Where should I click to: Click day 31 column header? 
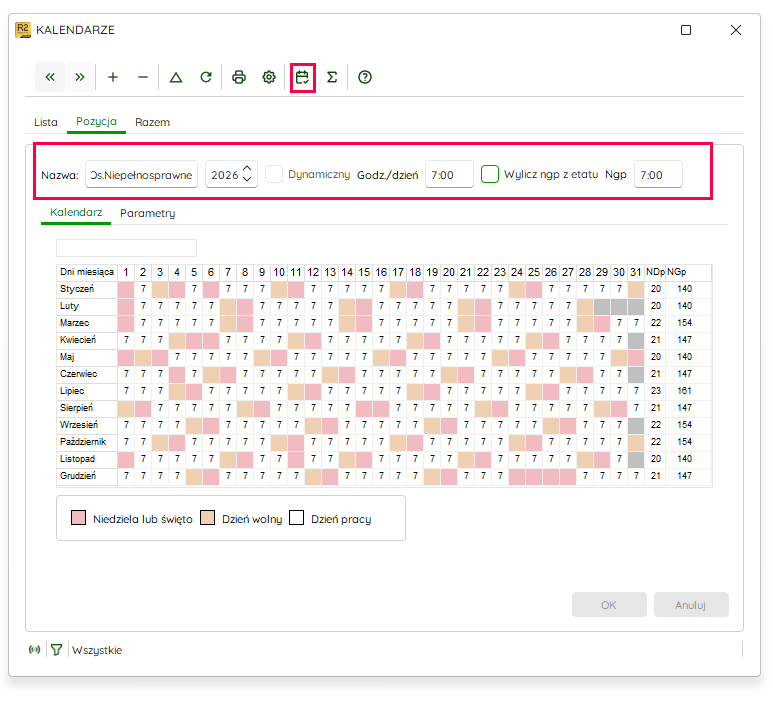point(636,272)
